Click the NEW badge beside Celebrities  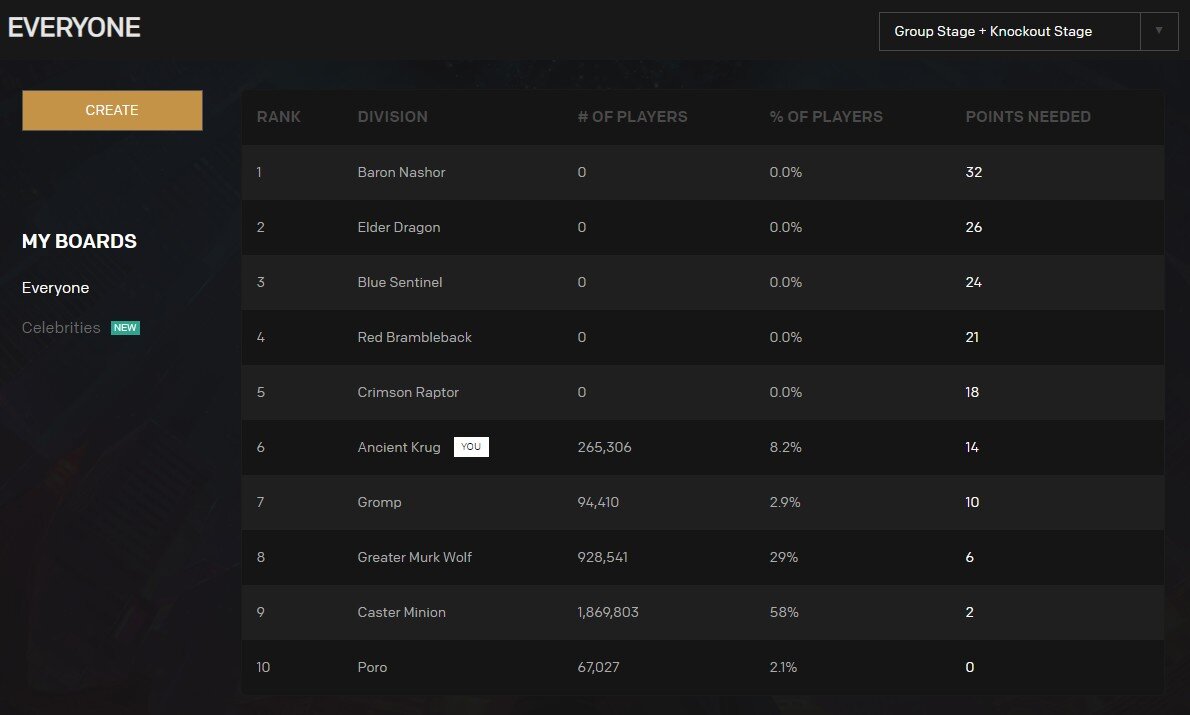(x=125, y=328)
